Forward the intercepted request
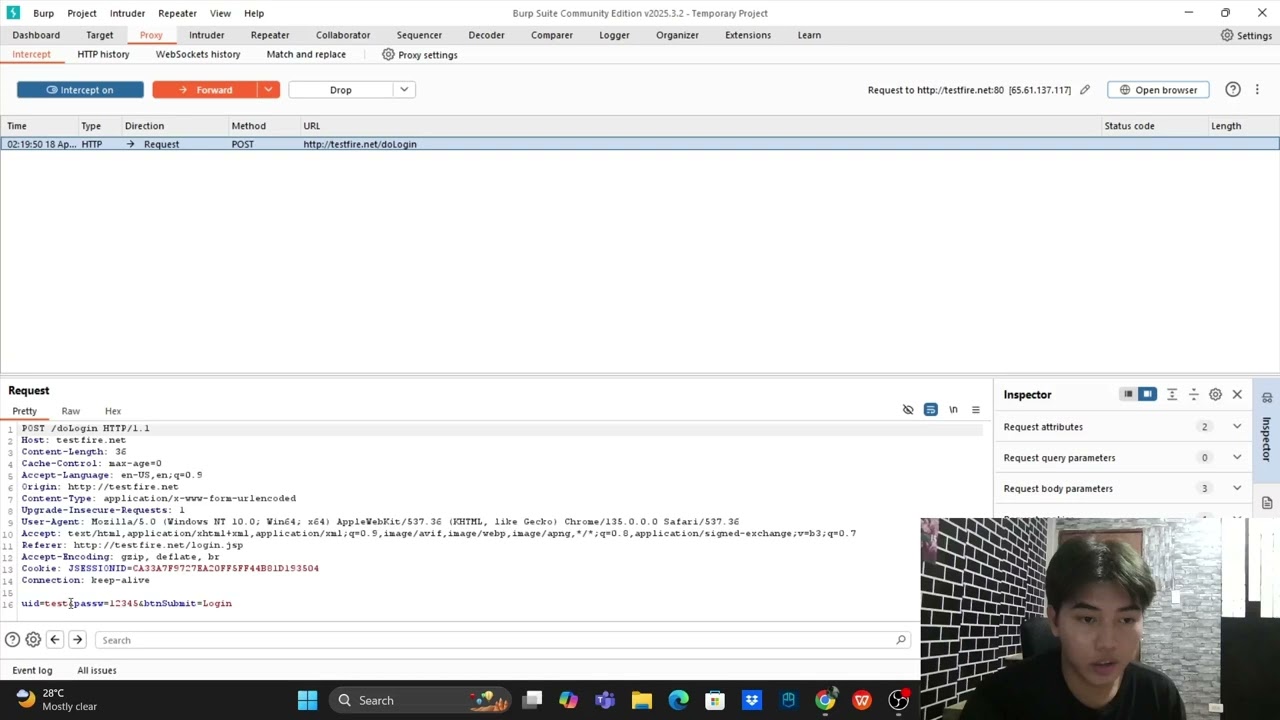The width and height of the screenshot is (1280, 720). pyautogui.click(x=205, y=90)
